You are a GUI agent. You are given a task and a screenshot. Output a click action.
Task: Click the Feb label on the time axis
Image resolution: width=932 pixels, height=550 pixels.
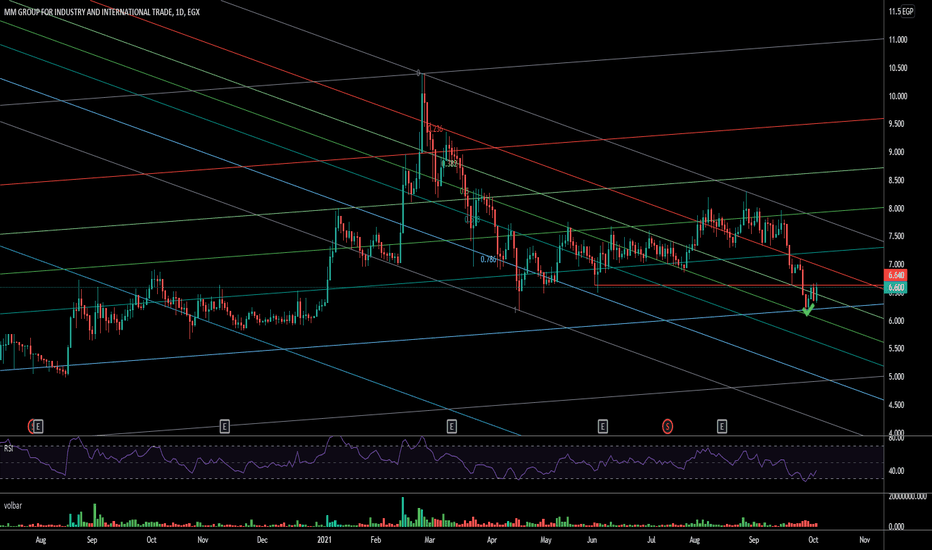pos(375,540)
